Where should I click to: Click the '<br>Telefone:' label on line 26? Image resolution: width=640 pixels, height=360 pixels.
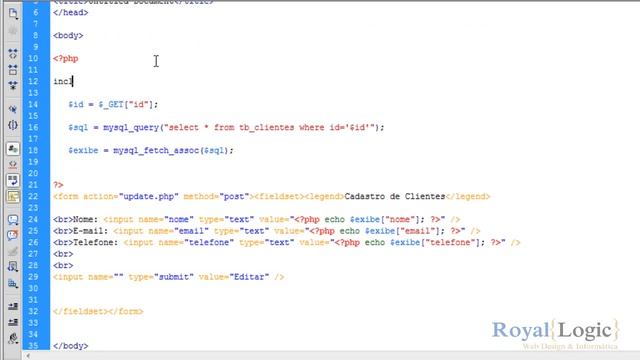point(85,242)
